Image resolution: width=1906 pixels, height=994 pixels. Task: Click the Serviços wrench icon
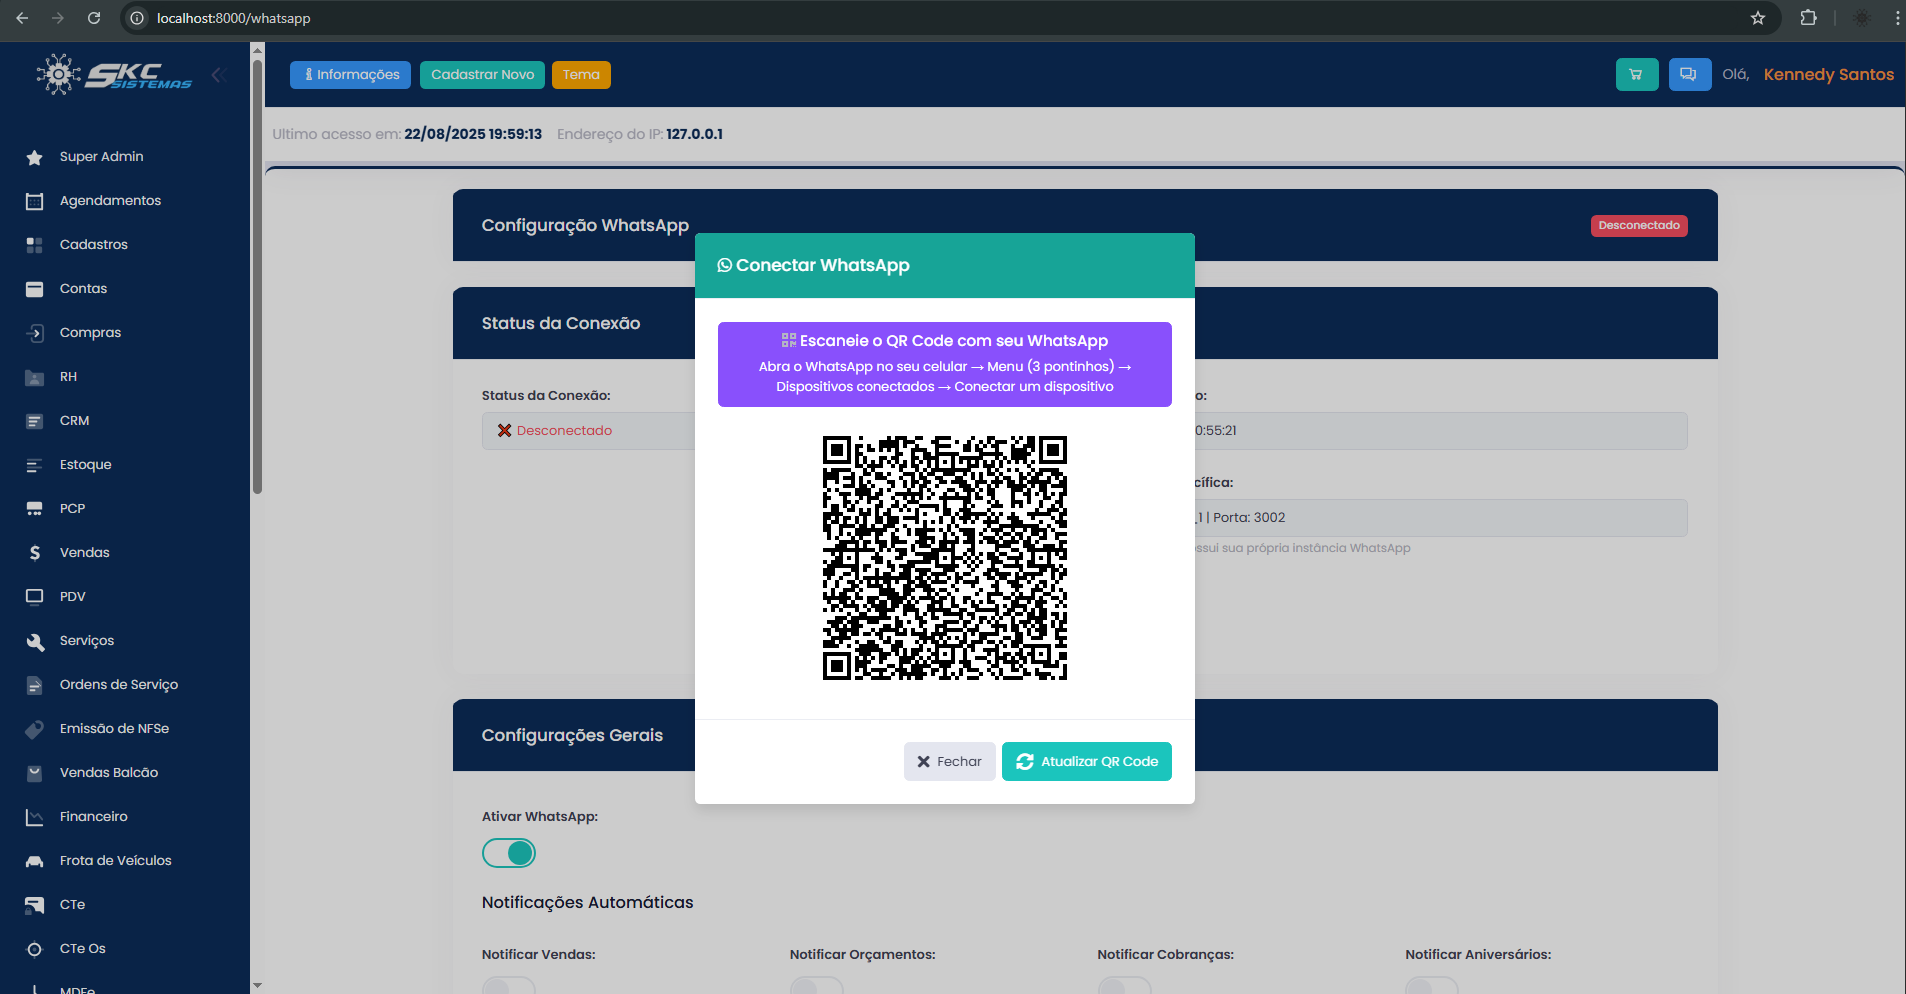coord(35,642)
